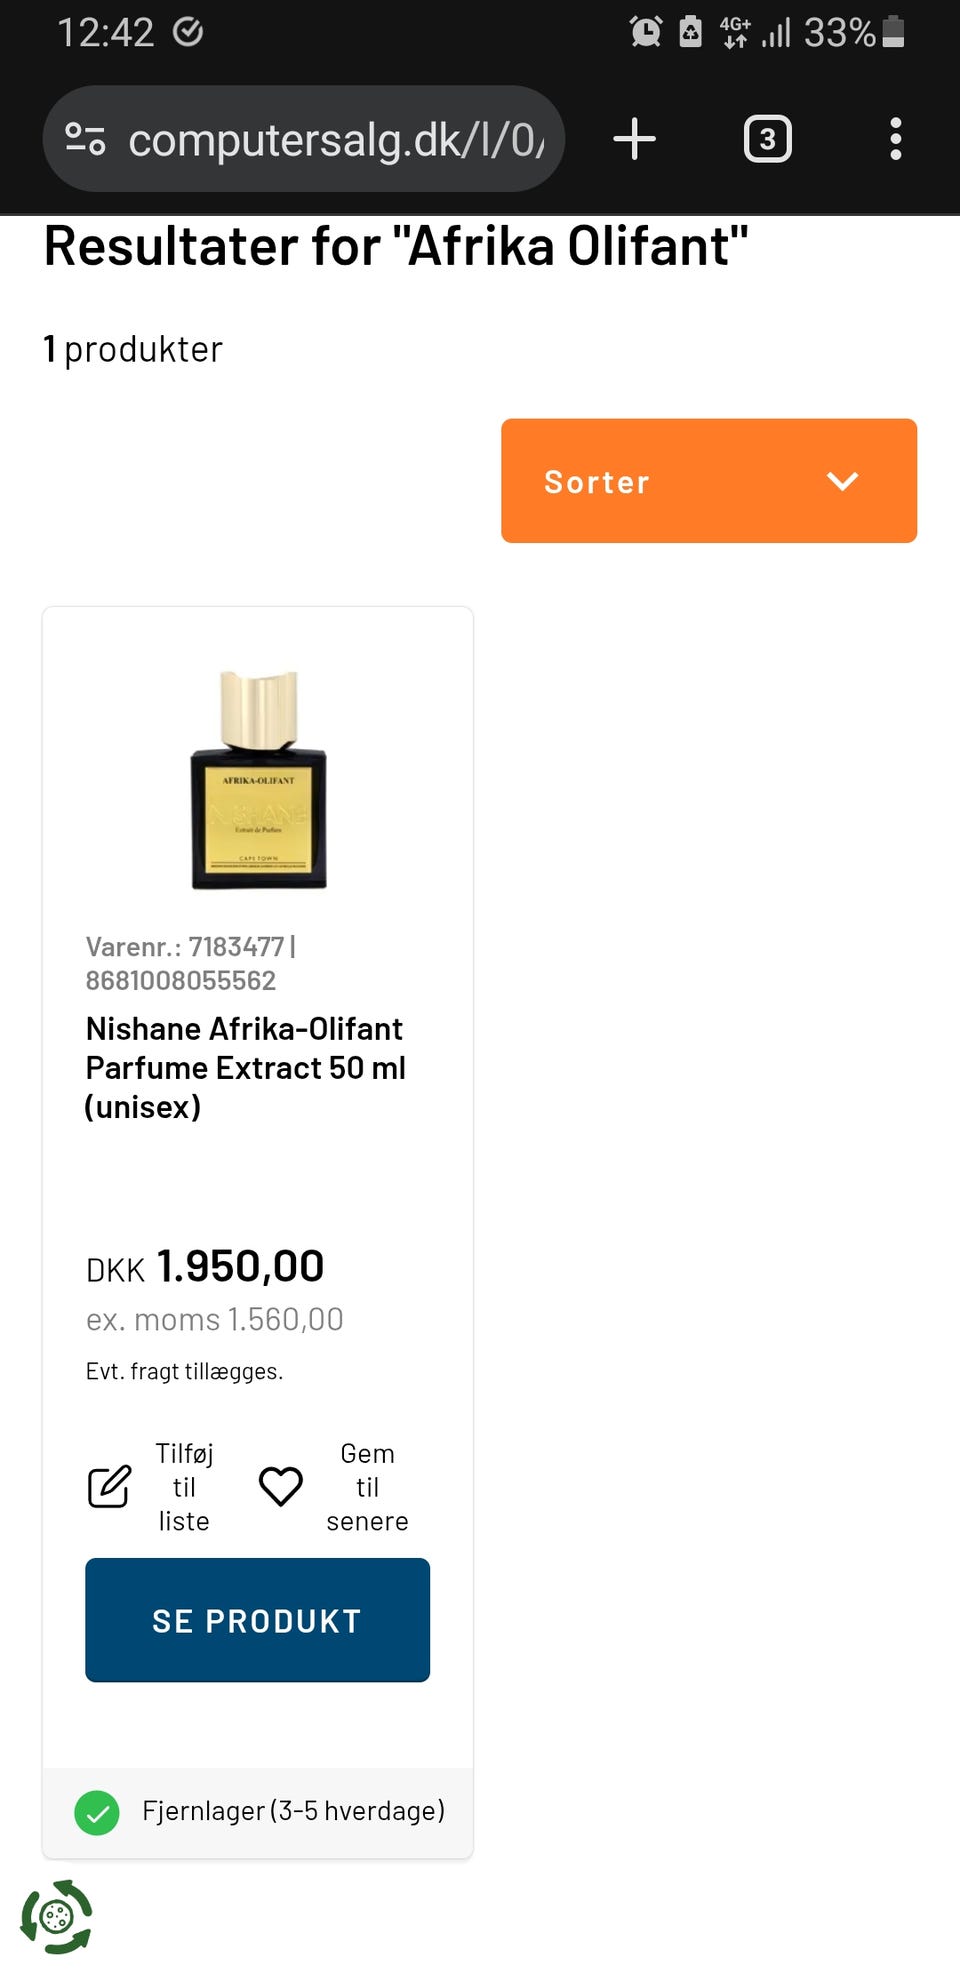This screenshot has height=1973, width=960.
Task: Click the chevron arrow on Sorter button
Action: click(x=842, y=481)
